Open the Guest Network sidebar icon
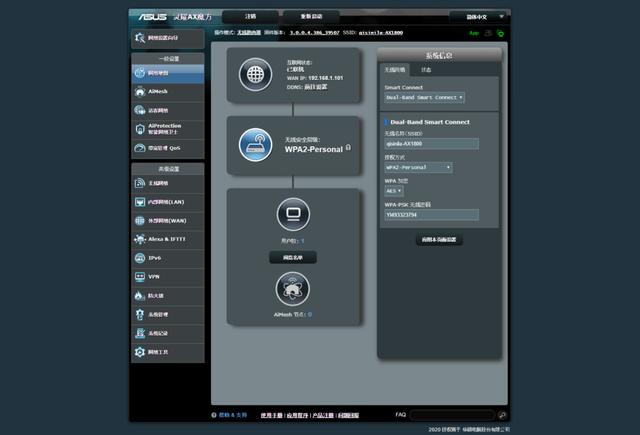This screenshot has height=435, width=640. [140, 110]
